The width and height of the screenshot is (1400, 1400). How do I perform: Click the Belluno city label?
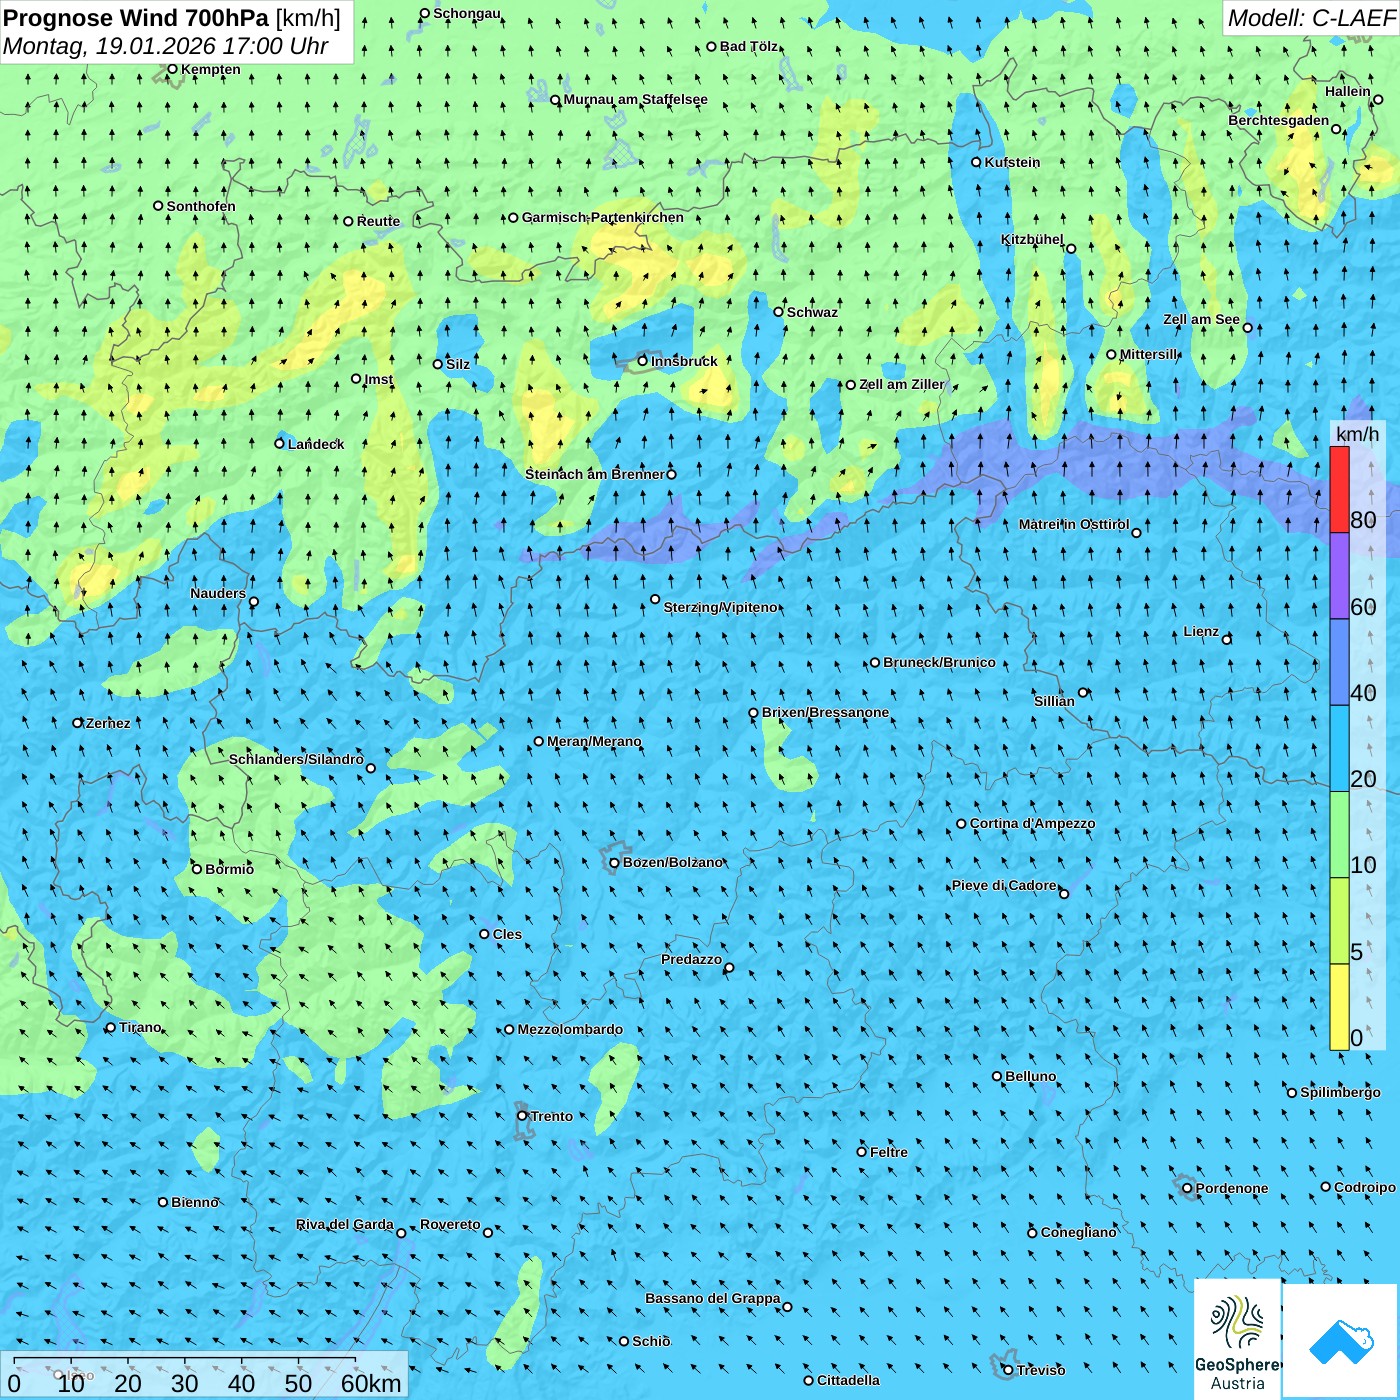[1030, 1076]
